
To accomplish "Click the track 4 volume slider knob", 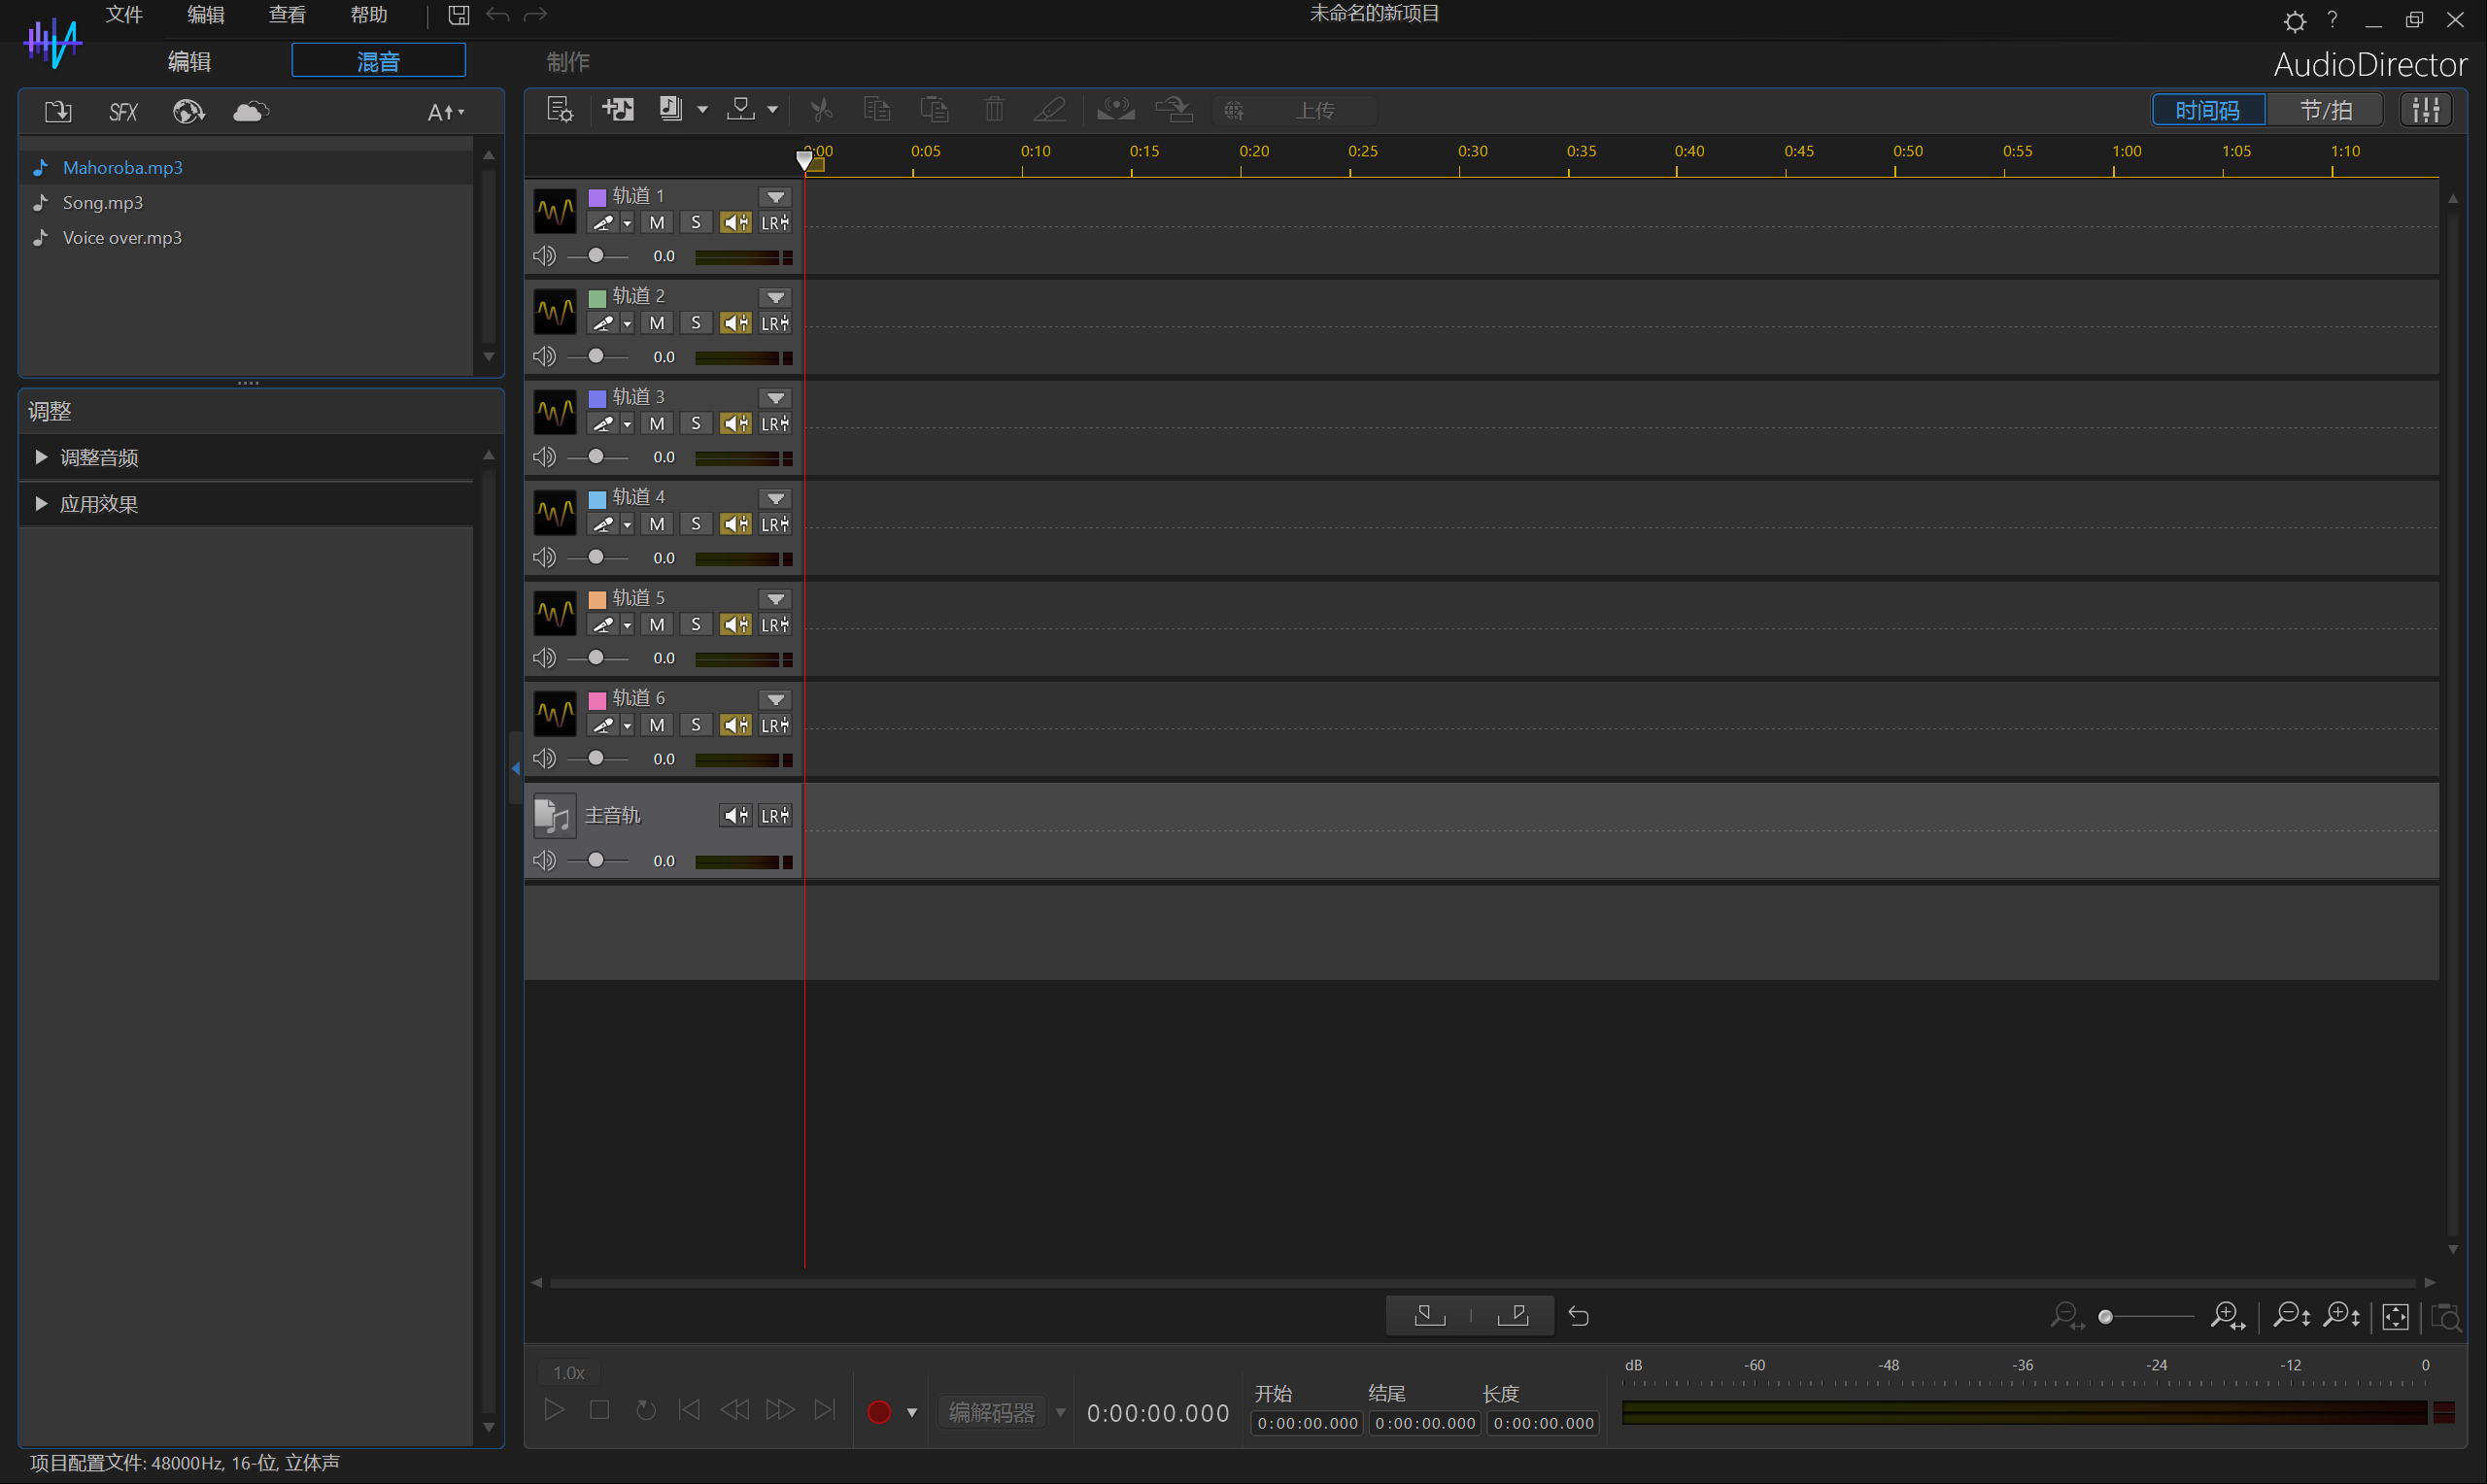I will [x=596, y=558].
